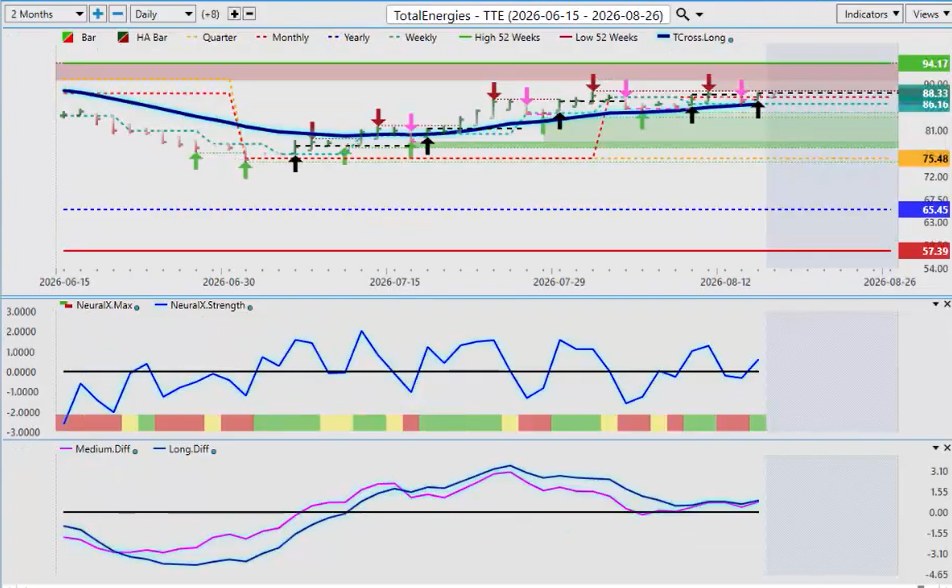Click the Medium.Diff settings dot
This screenshot has width=952, height=588.
click(135, 451)
